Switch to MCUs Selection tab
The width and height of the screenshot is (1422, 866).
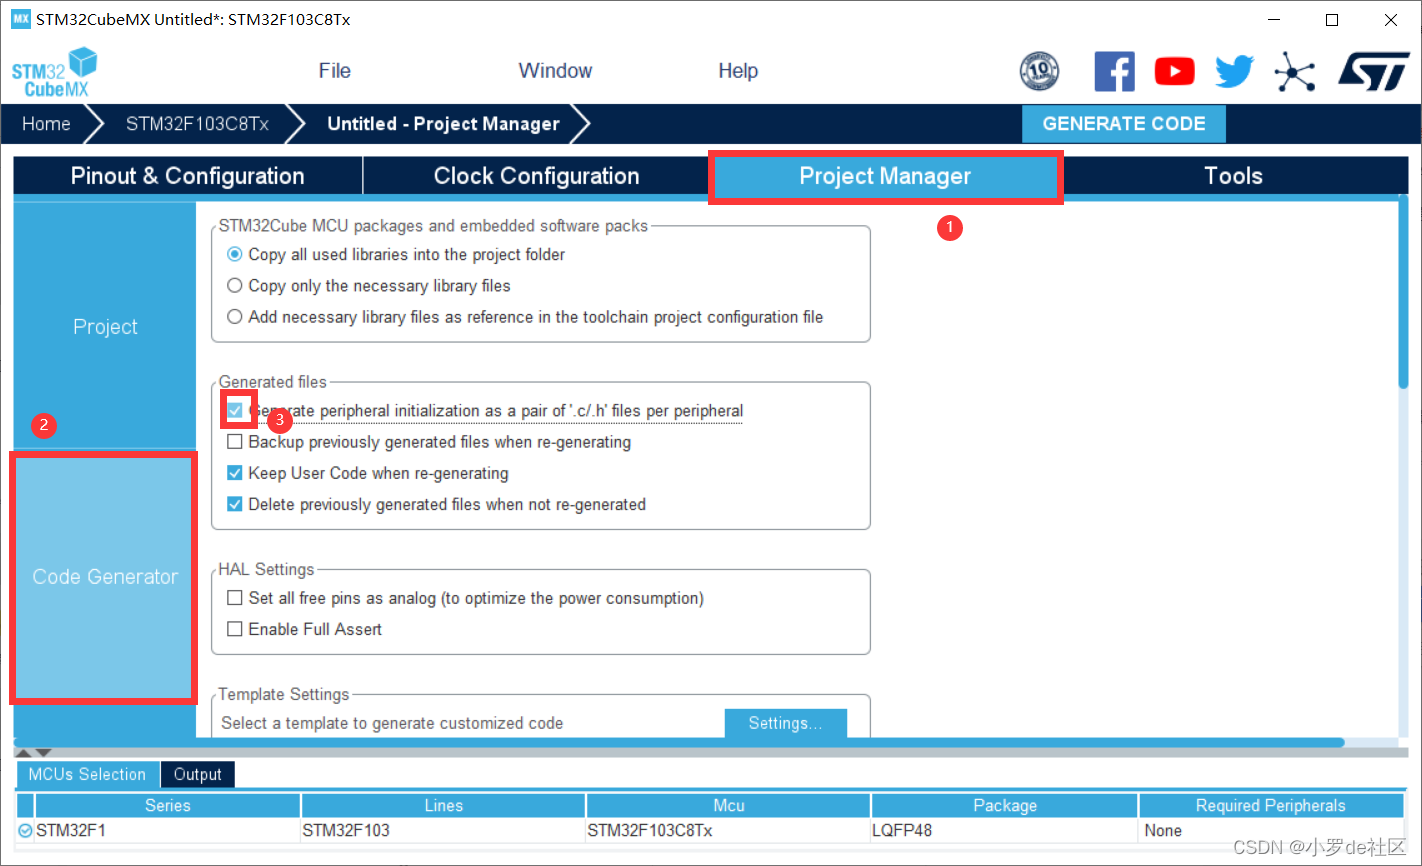(x=87, y=774)
